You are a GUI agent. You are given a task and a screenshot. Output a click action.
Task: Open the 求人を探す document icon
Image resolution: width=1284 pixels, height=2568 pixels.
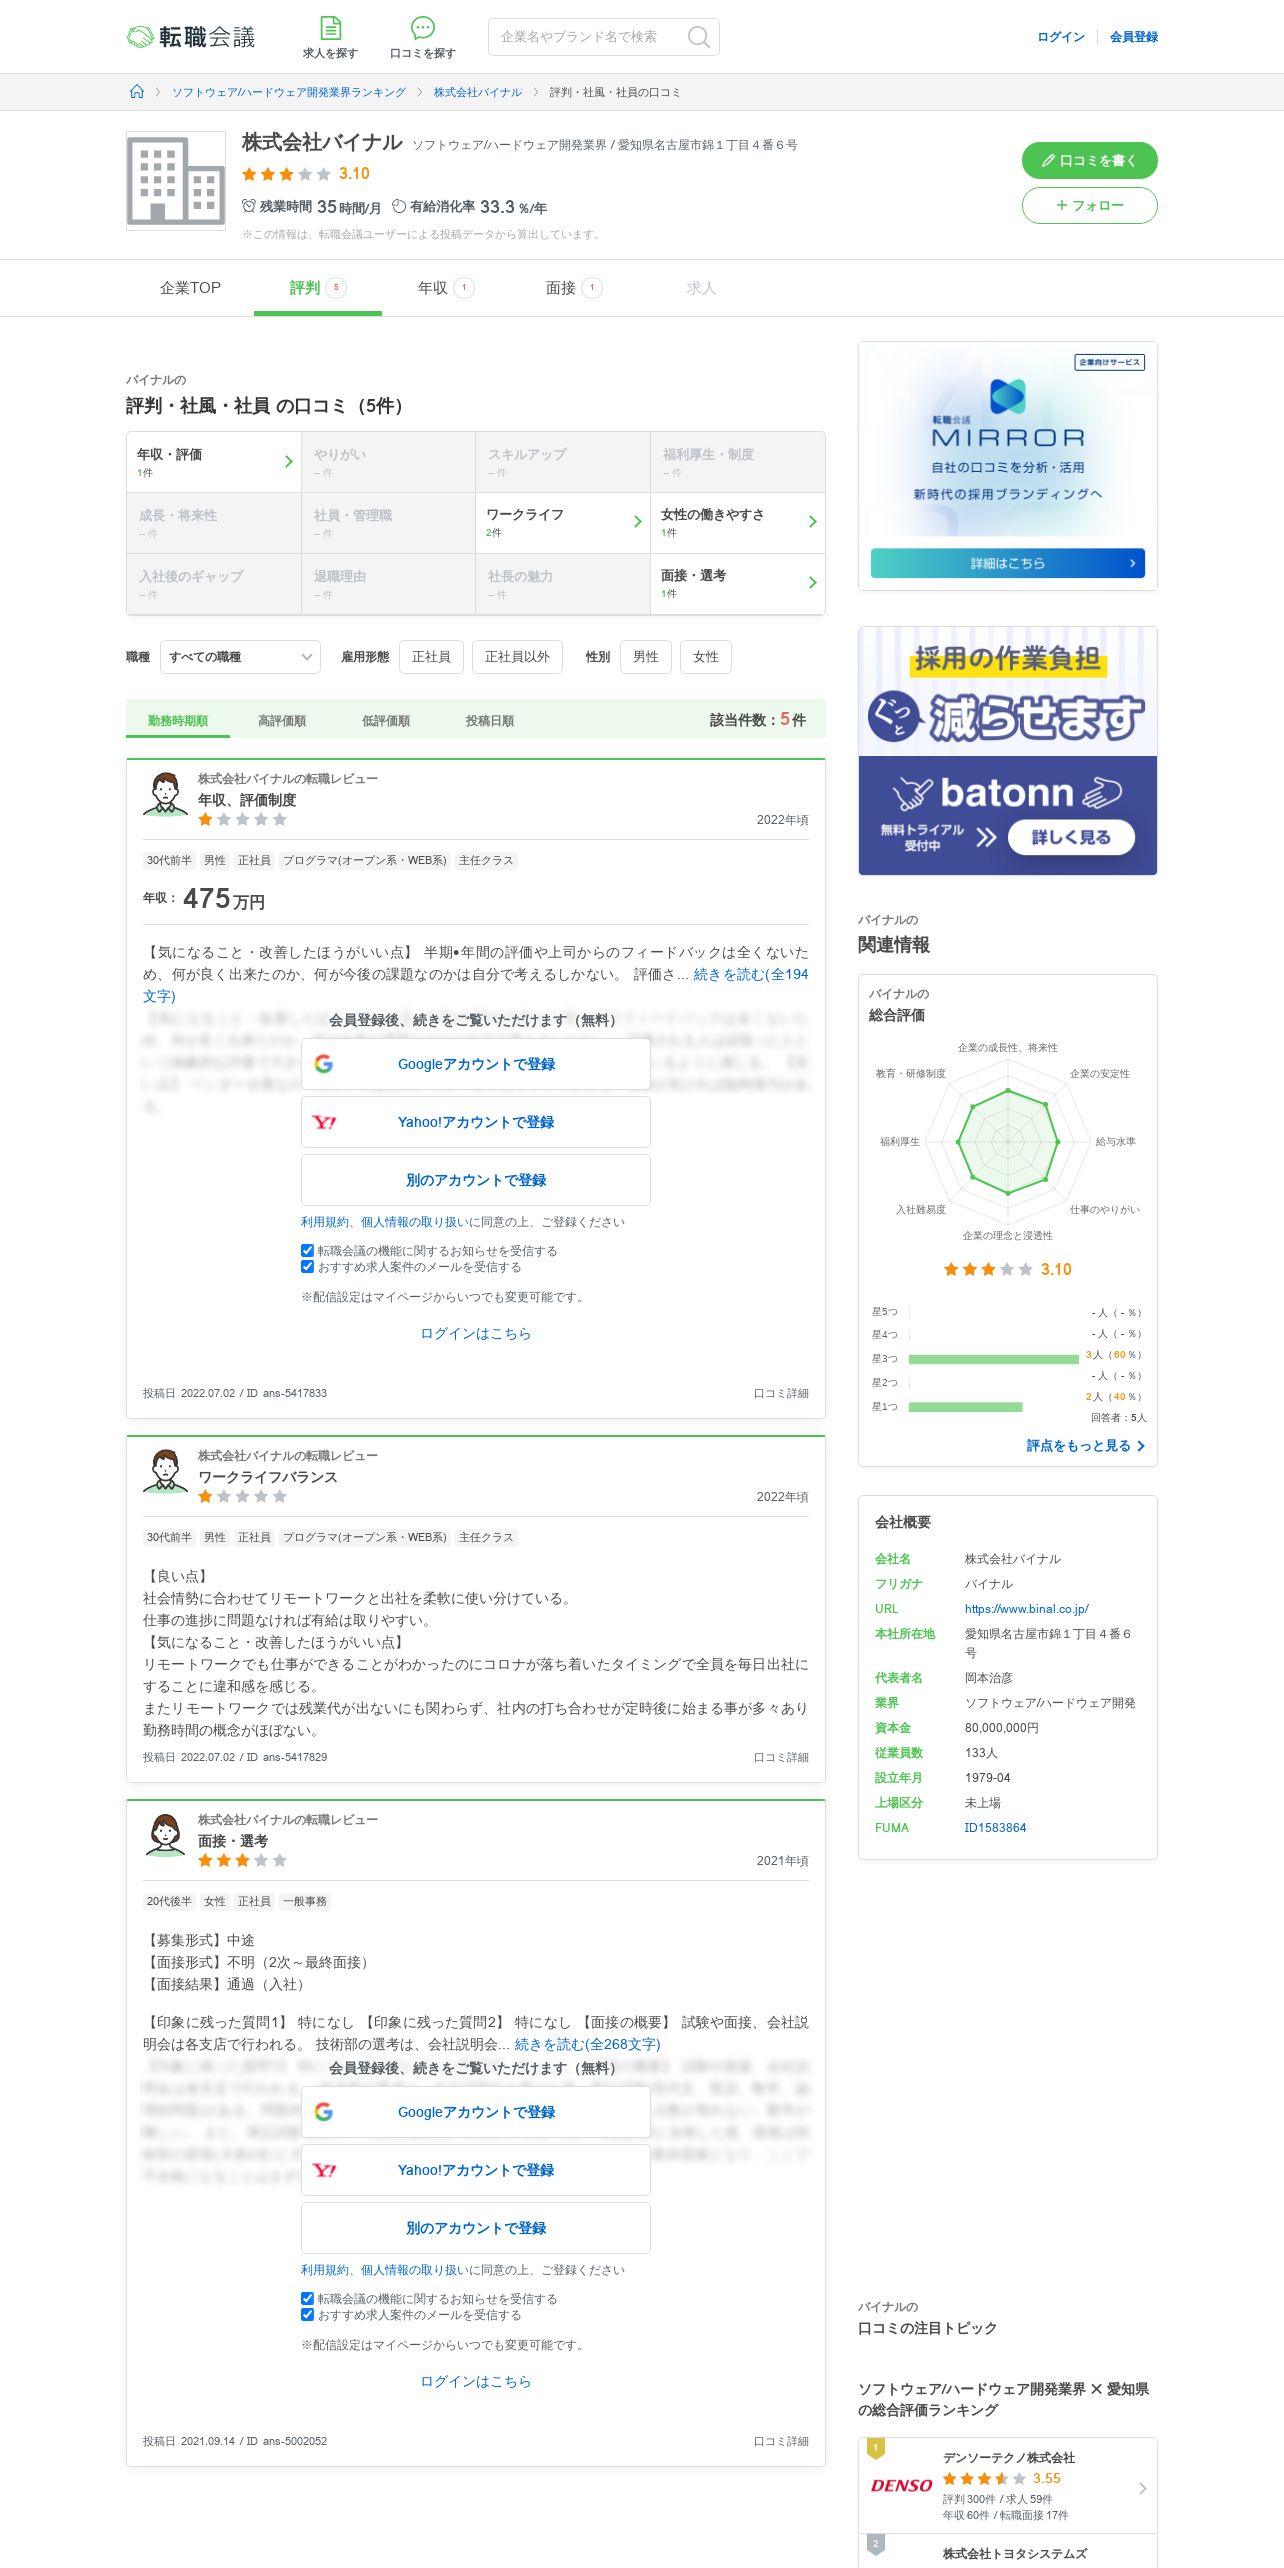(x=330, y=28)
